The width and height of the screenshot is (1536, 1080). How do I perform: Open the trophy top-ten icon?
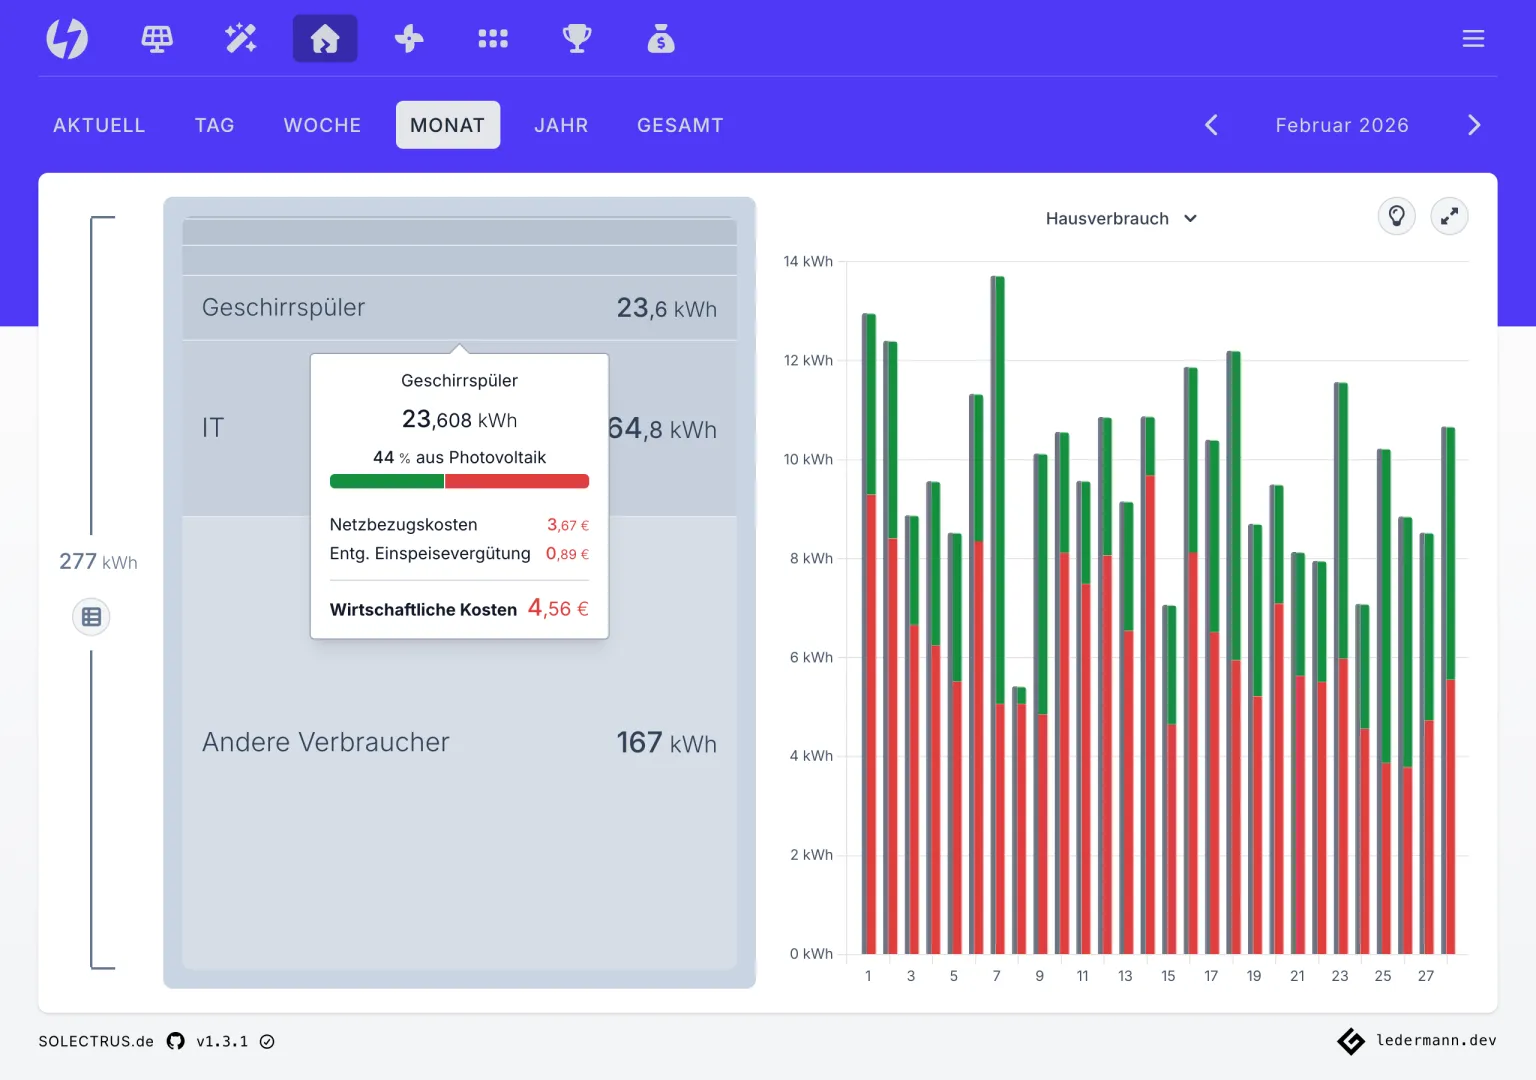click(x=577, y=39)
